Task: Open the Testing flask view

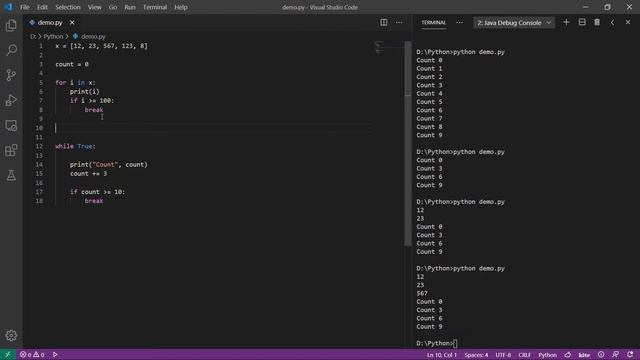Action: (11, 175)
